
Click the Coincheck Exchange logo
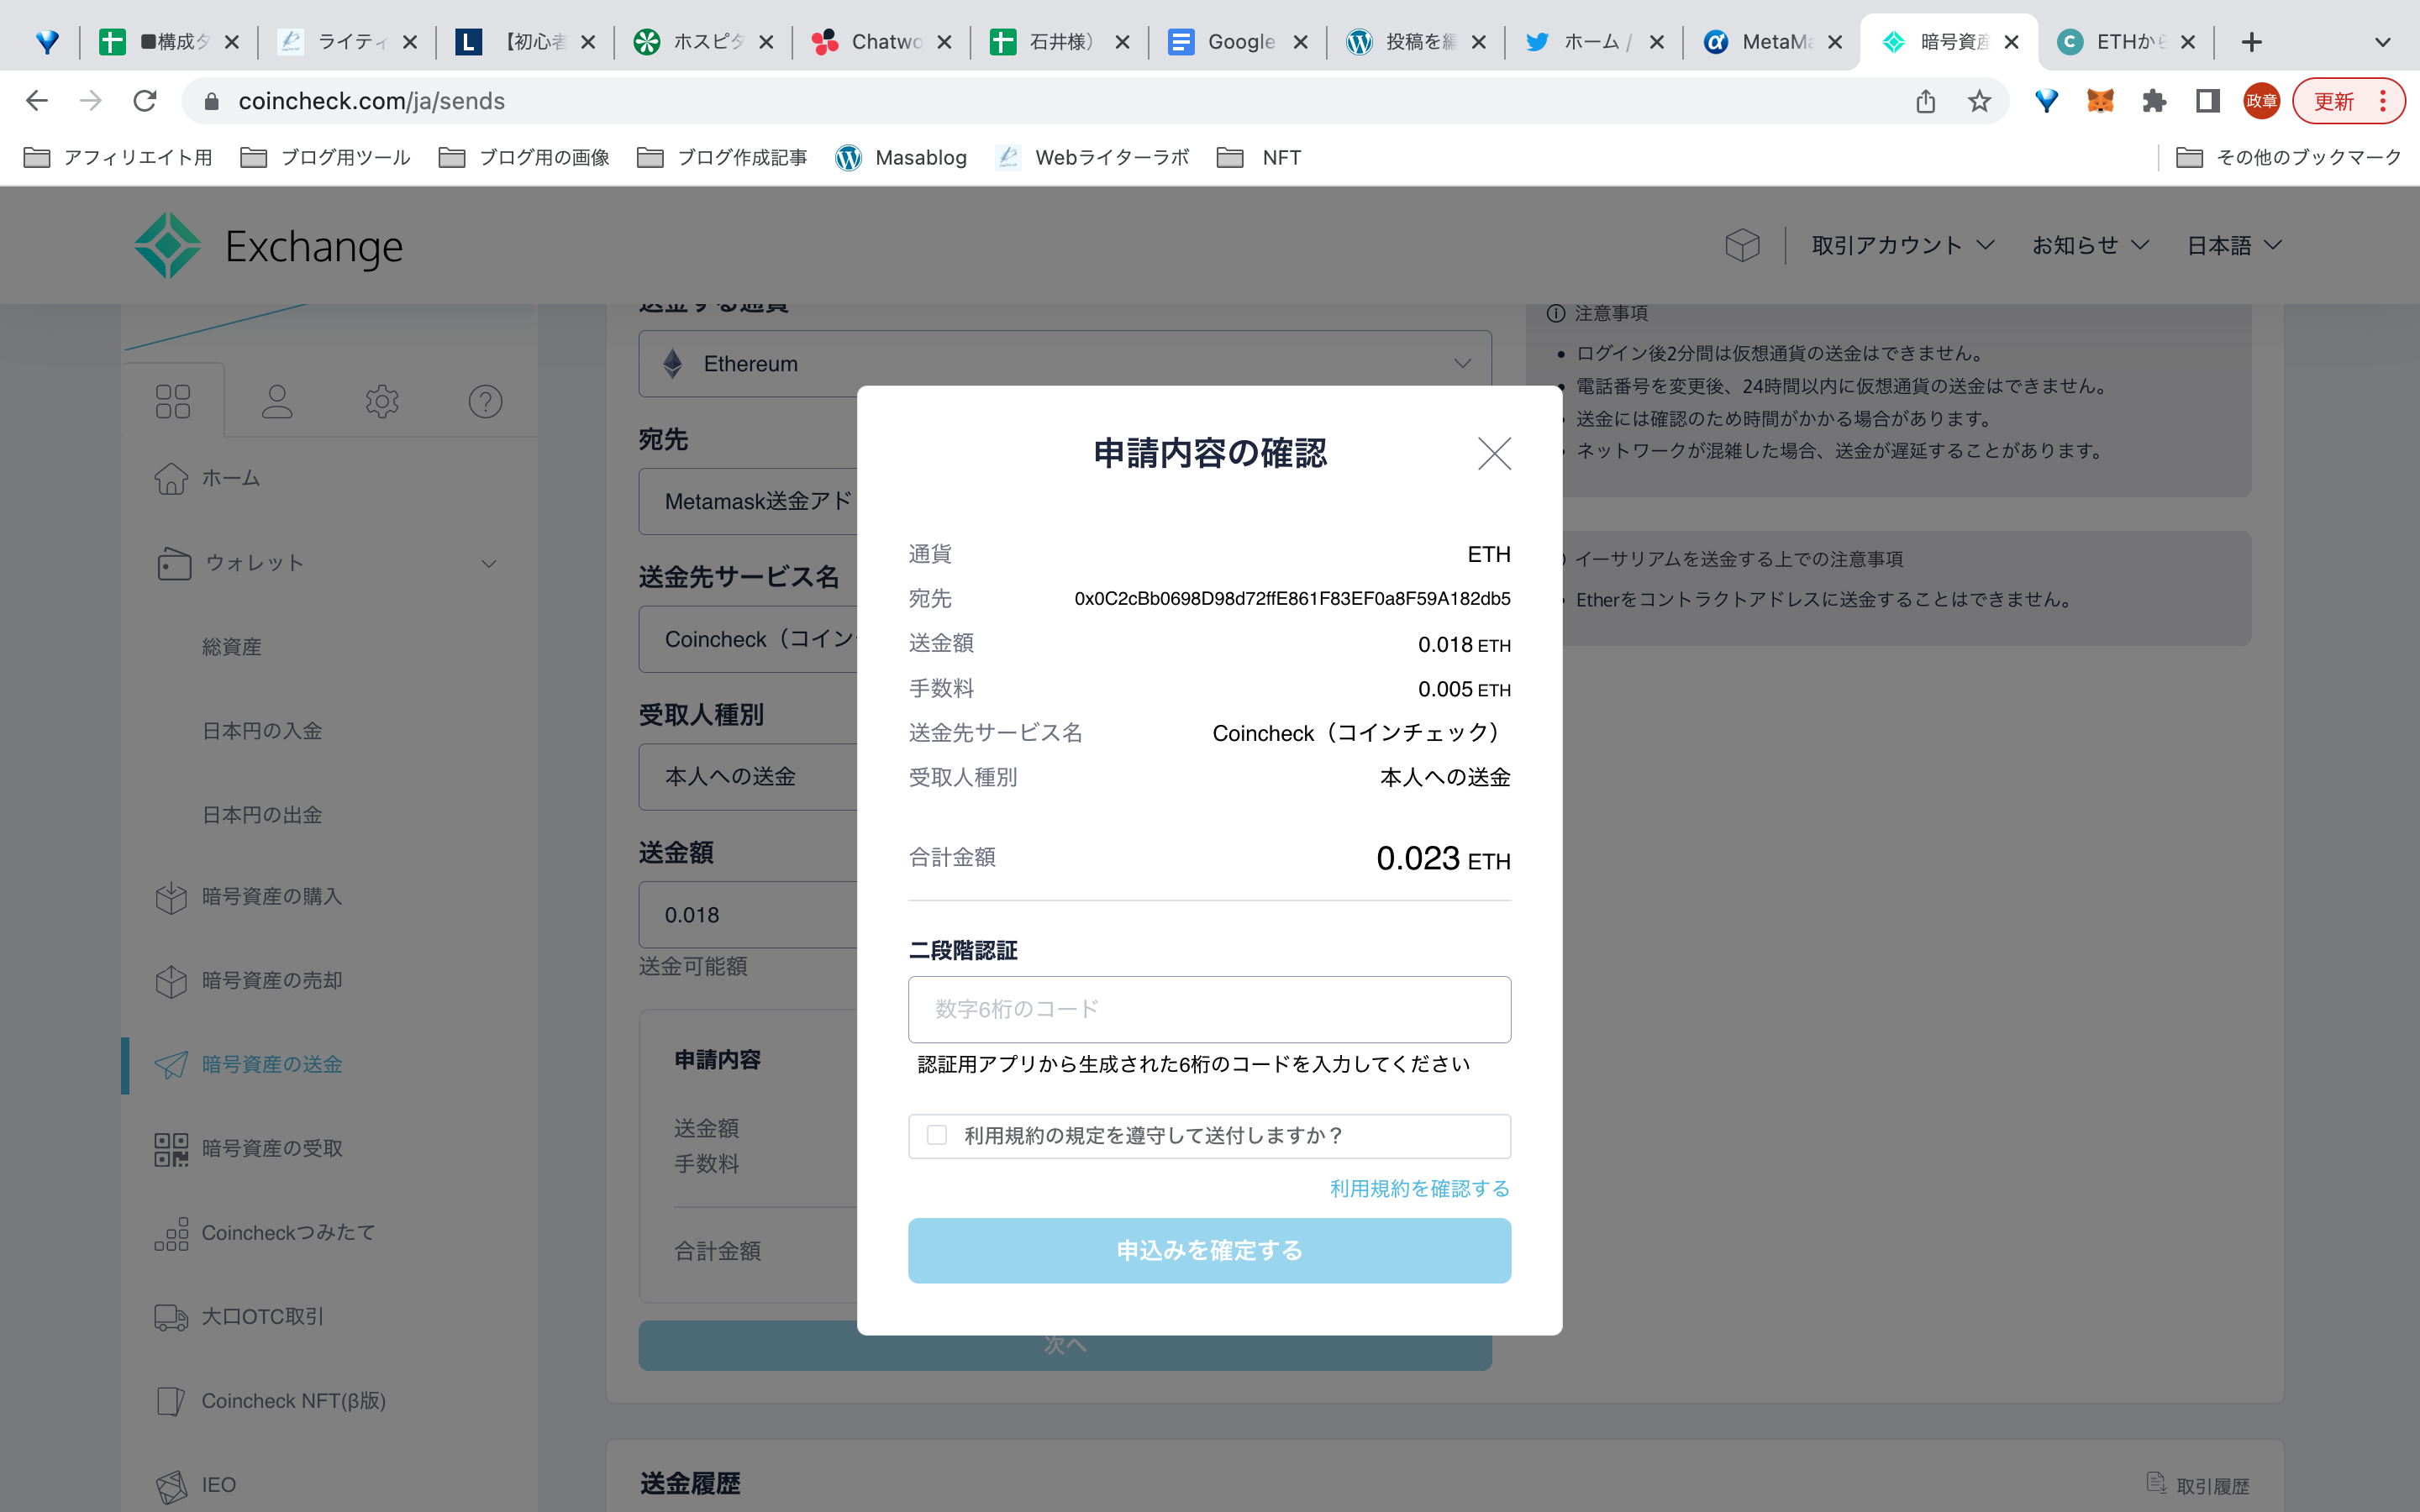point(268,246)
